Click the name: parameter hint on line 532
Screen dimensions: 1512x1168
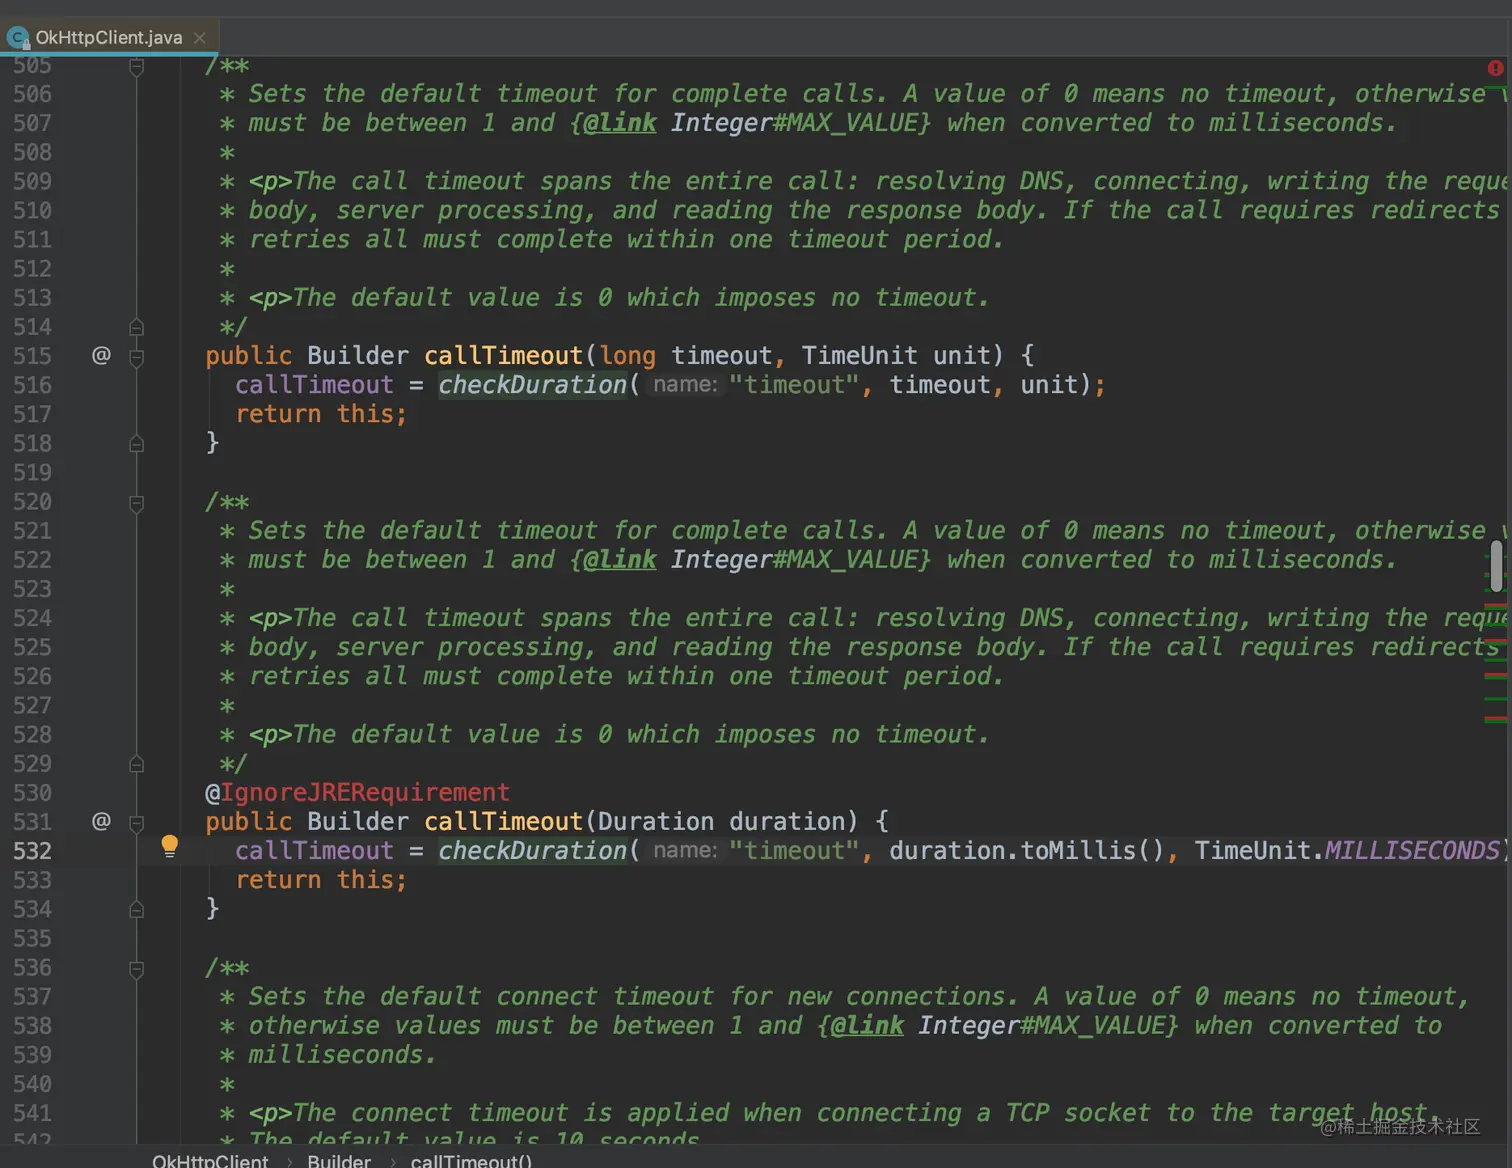(x=685, y=851)
